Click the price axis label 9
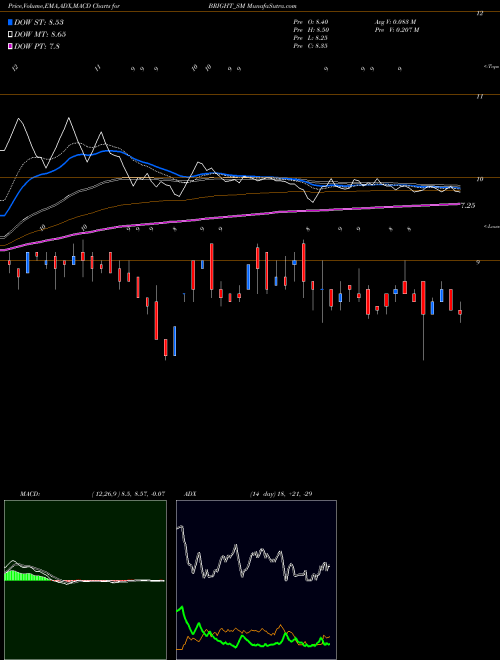The height and width of the screenshot is (660, 500). [x=478, y=262]
